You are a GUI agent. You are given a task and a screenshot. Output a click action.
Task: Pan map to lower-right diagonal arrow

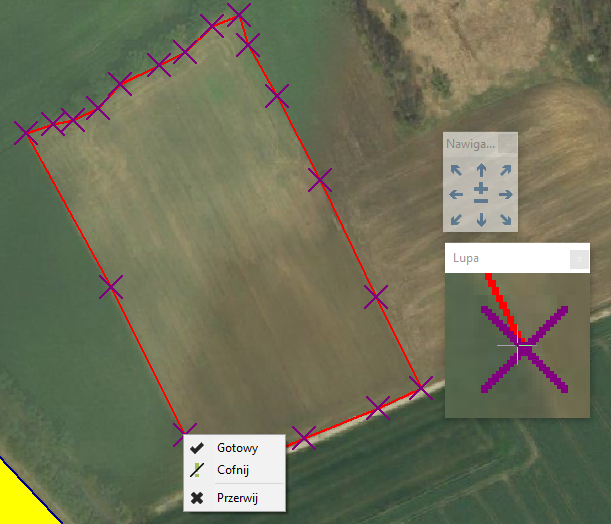click(x=506, y=220)
